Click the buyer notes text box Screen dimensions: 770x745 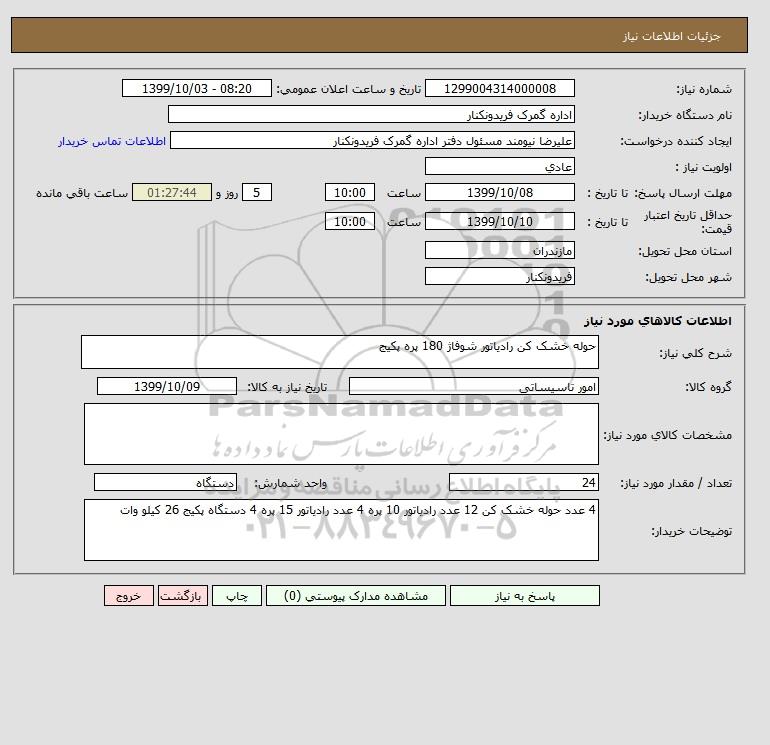[x=341, y=530]
